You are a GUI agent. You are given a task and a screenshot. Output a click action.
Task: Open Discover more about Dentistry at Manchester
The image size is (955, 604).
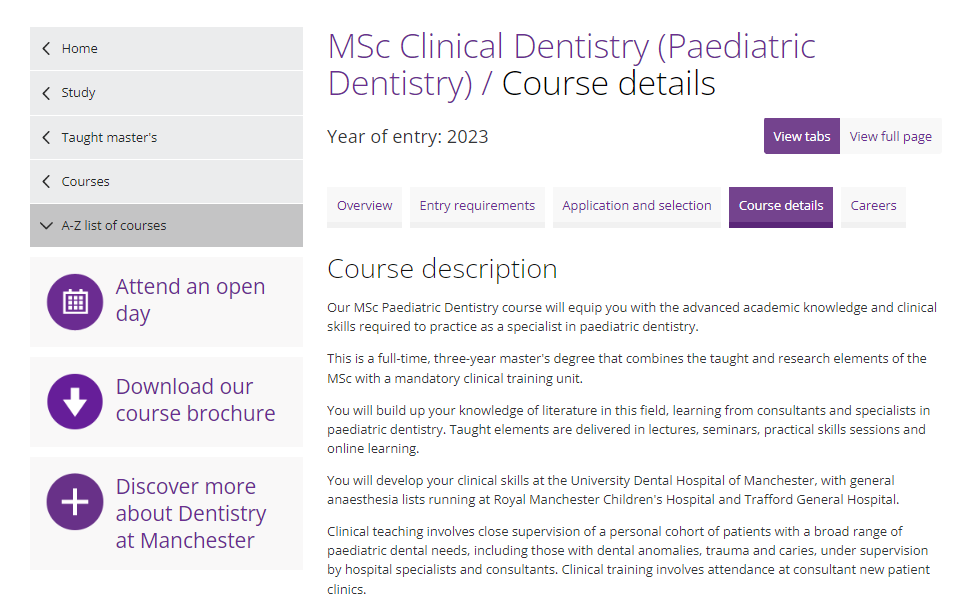pos(190,513)
